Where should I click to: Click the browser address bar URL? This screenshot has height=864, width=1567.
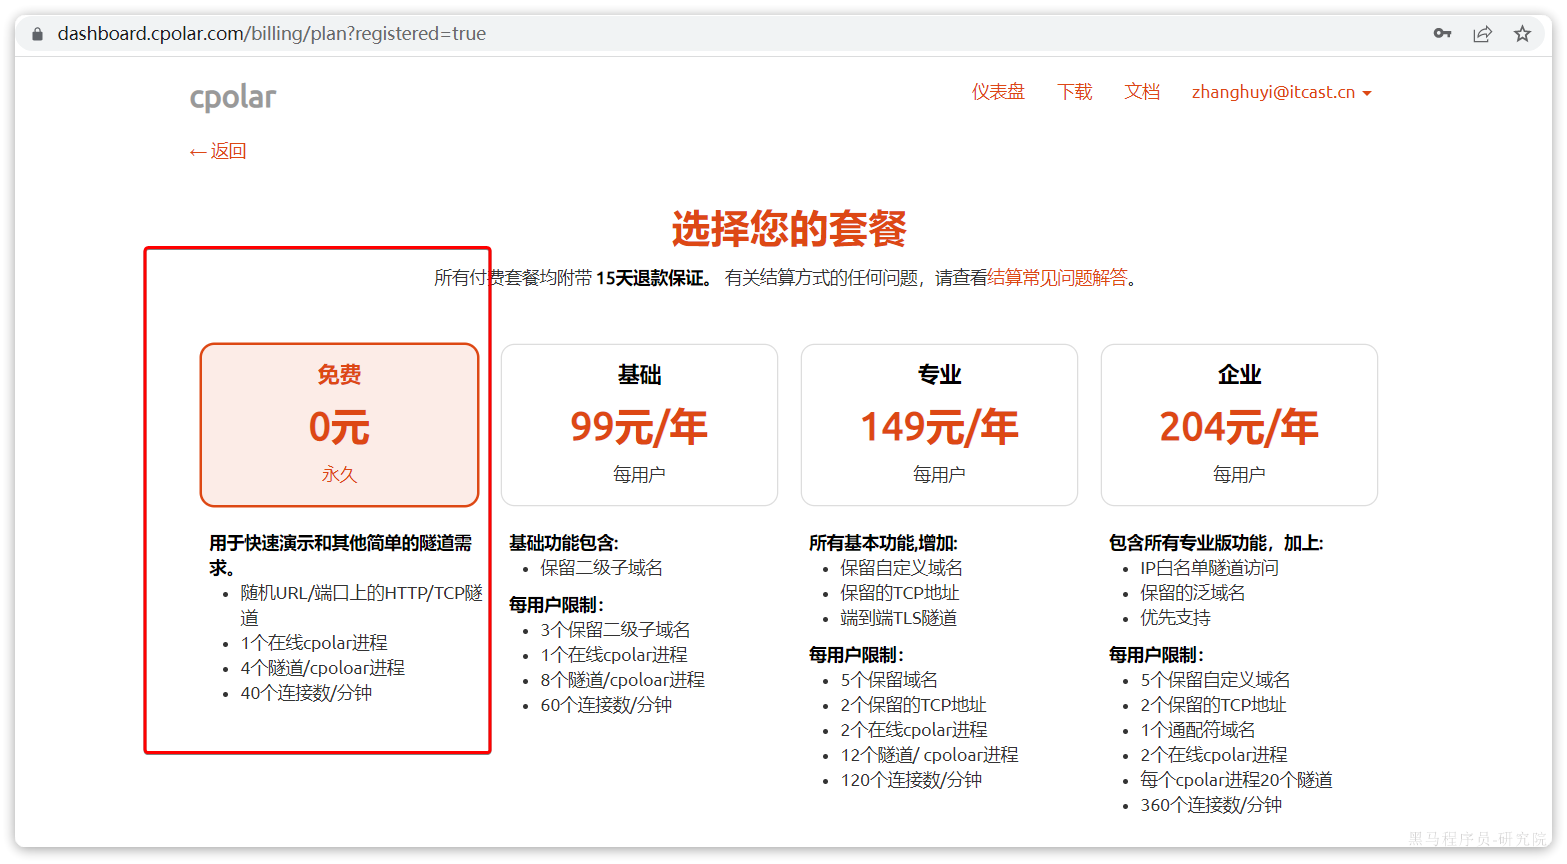[x=272, y=34]
